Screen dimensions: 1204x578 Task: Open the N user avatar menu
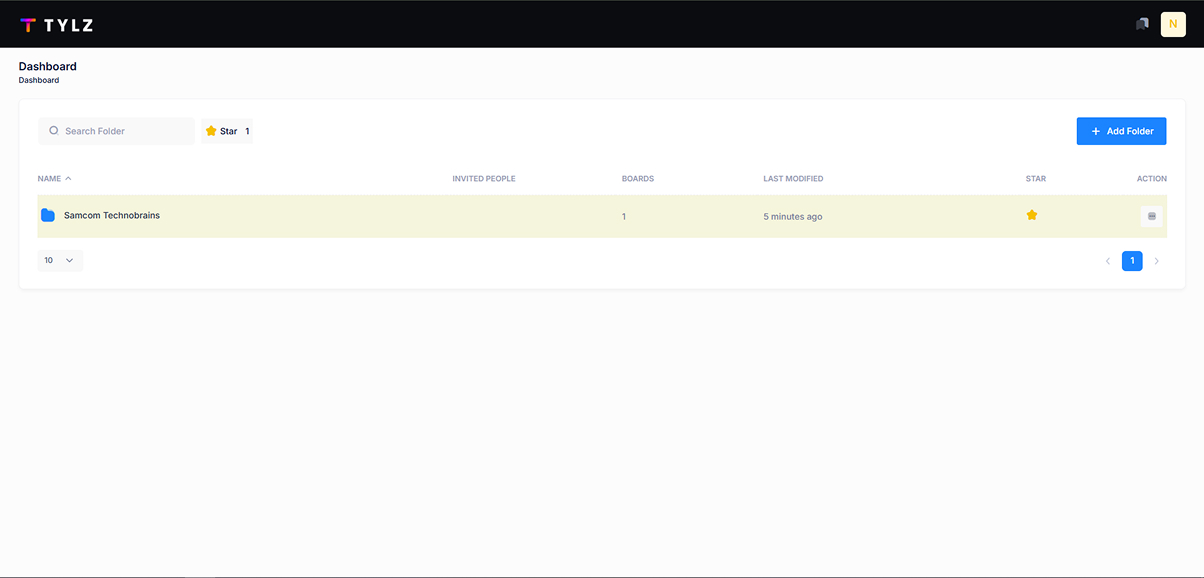click(1173, 24)
